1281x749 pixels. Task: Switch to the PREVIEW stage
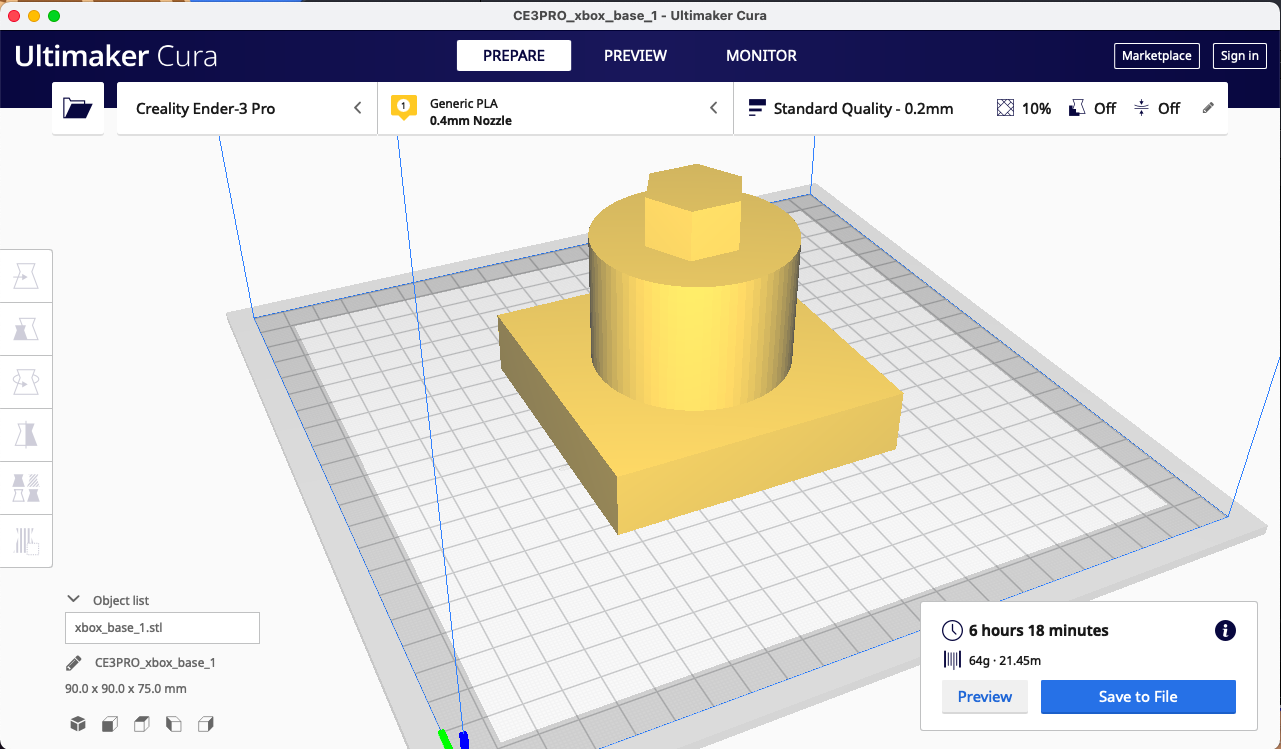pyautogui.click(x=635, y=56)
